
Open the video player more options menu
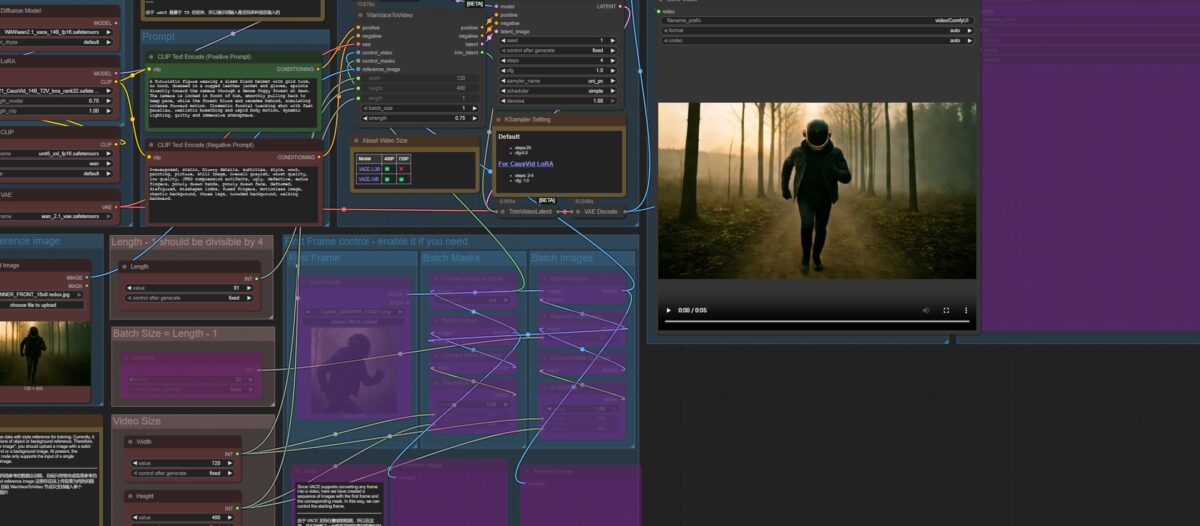click(x=967, y=311)
